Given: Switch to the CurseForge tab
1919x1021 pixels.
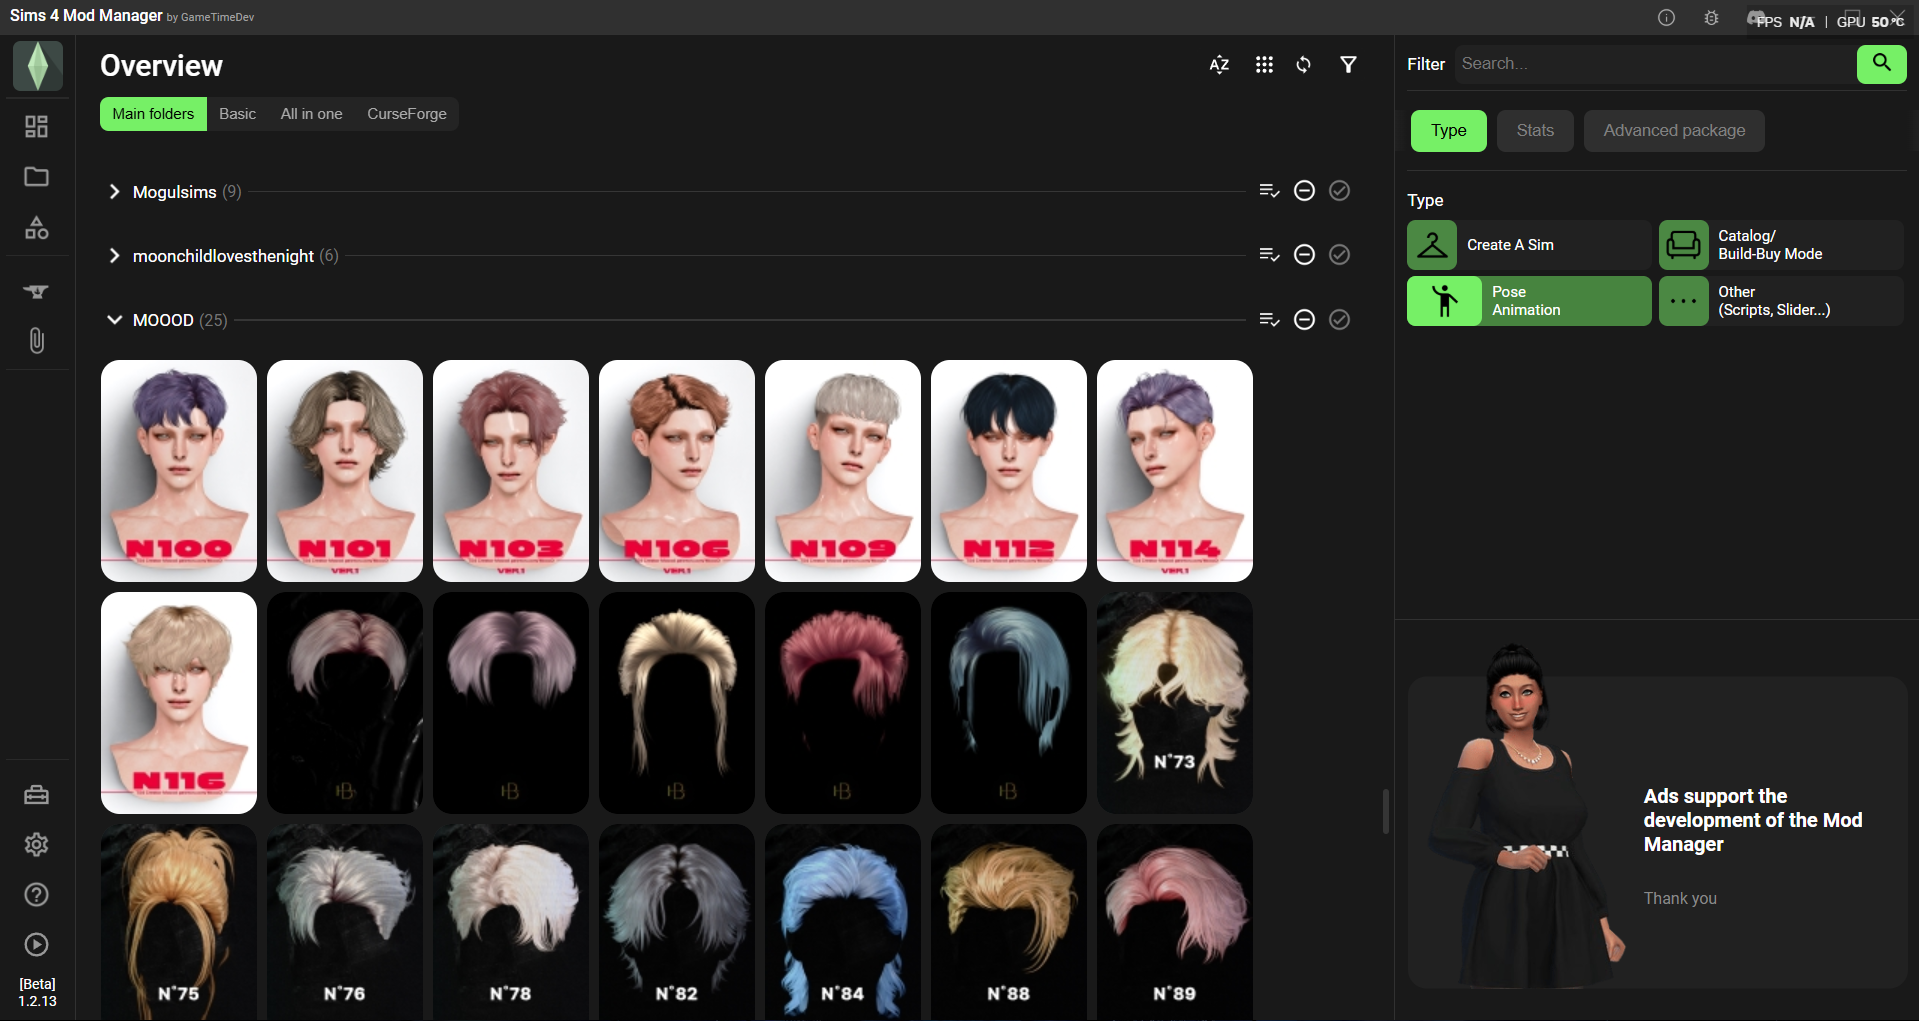Looking at the screenshot, I should pyautogui.click(x=407, y=114).
